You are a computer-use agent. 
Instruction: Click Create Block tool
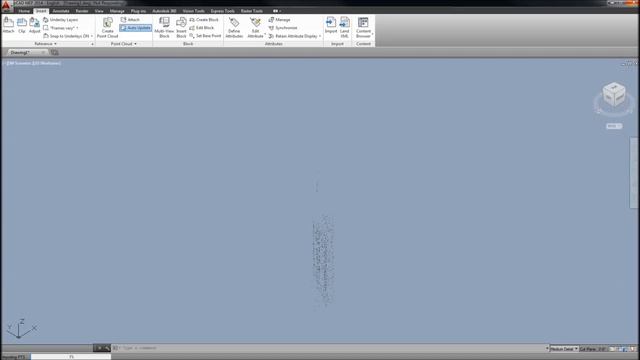coord(204,20)
